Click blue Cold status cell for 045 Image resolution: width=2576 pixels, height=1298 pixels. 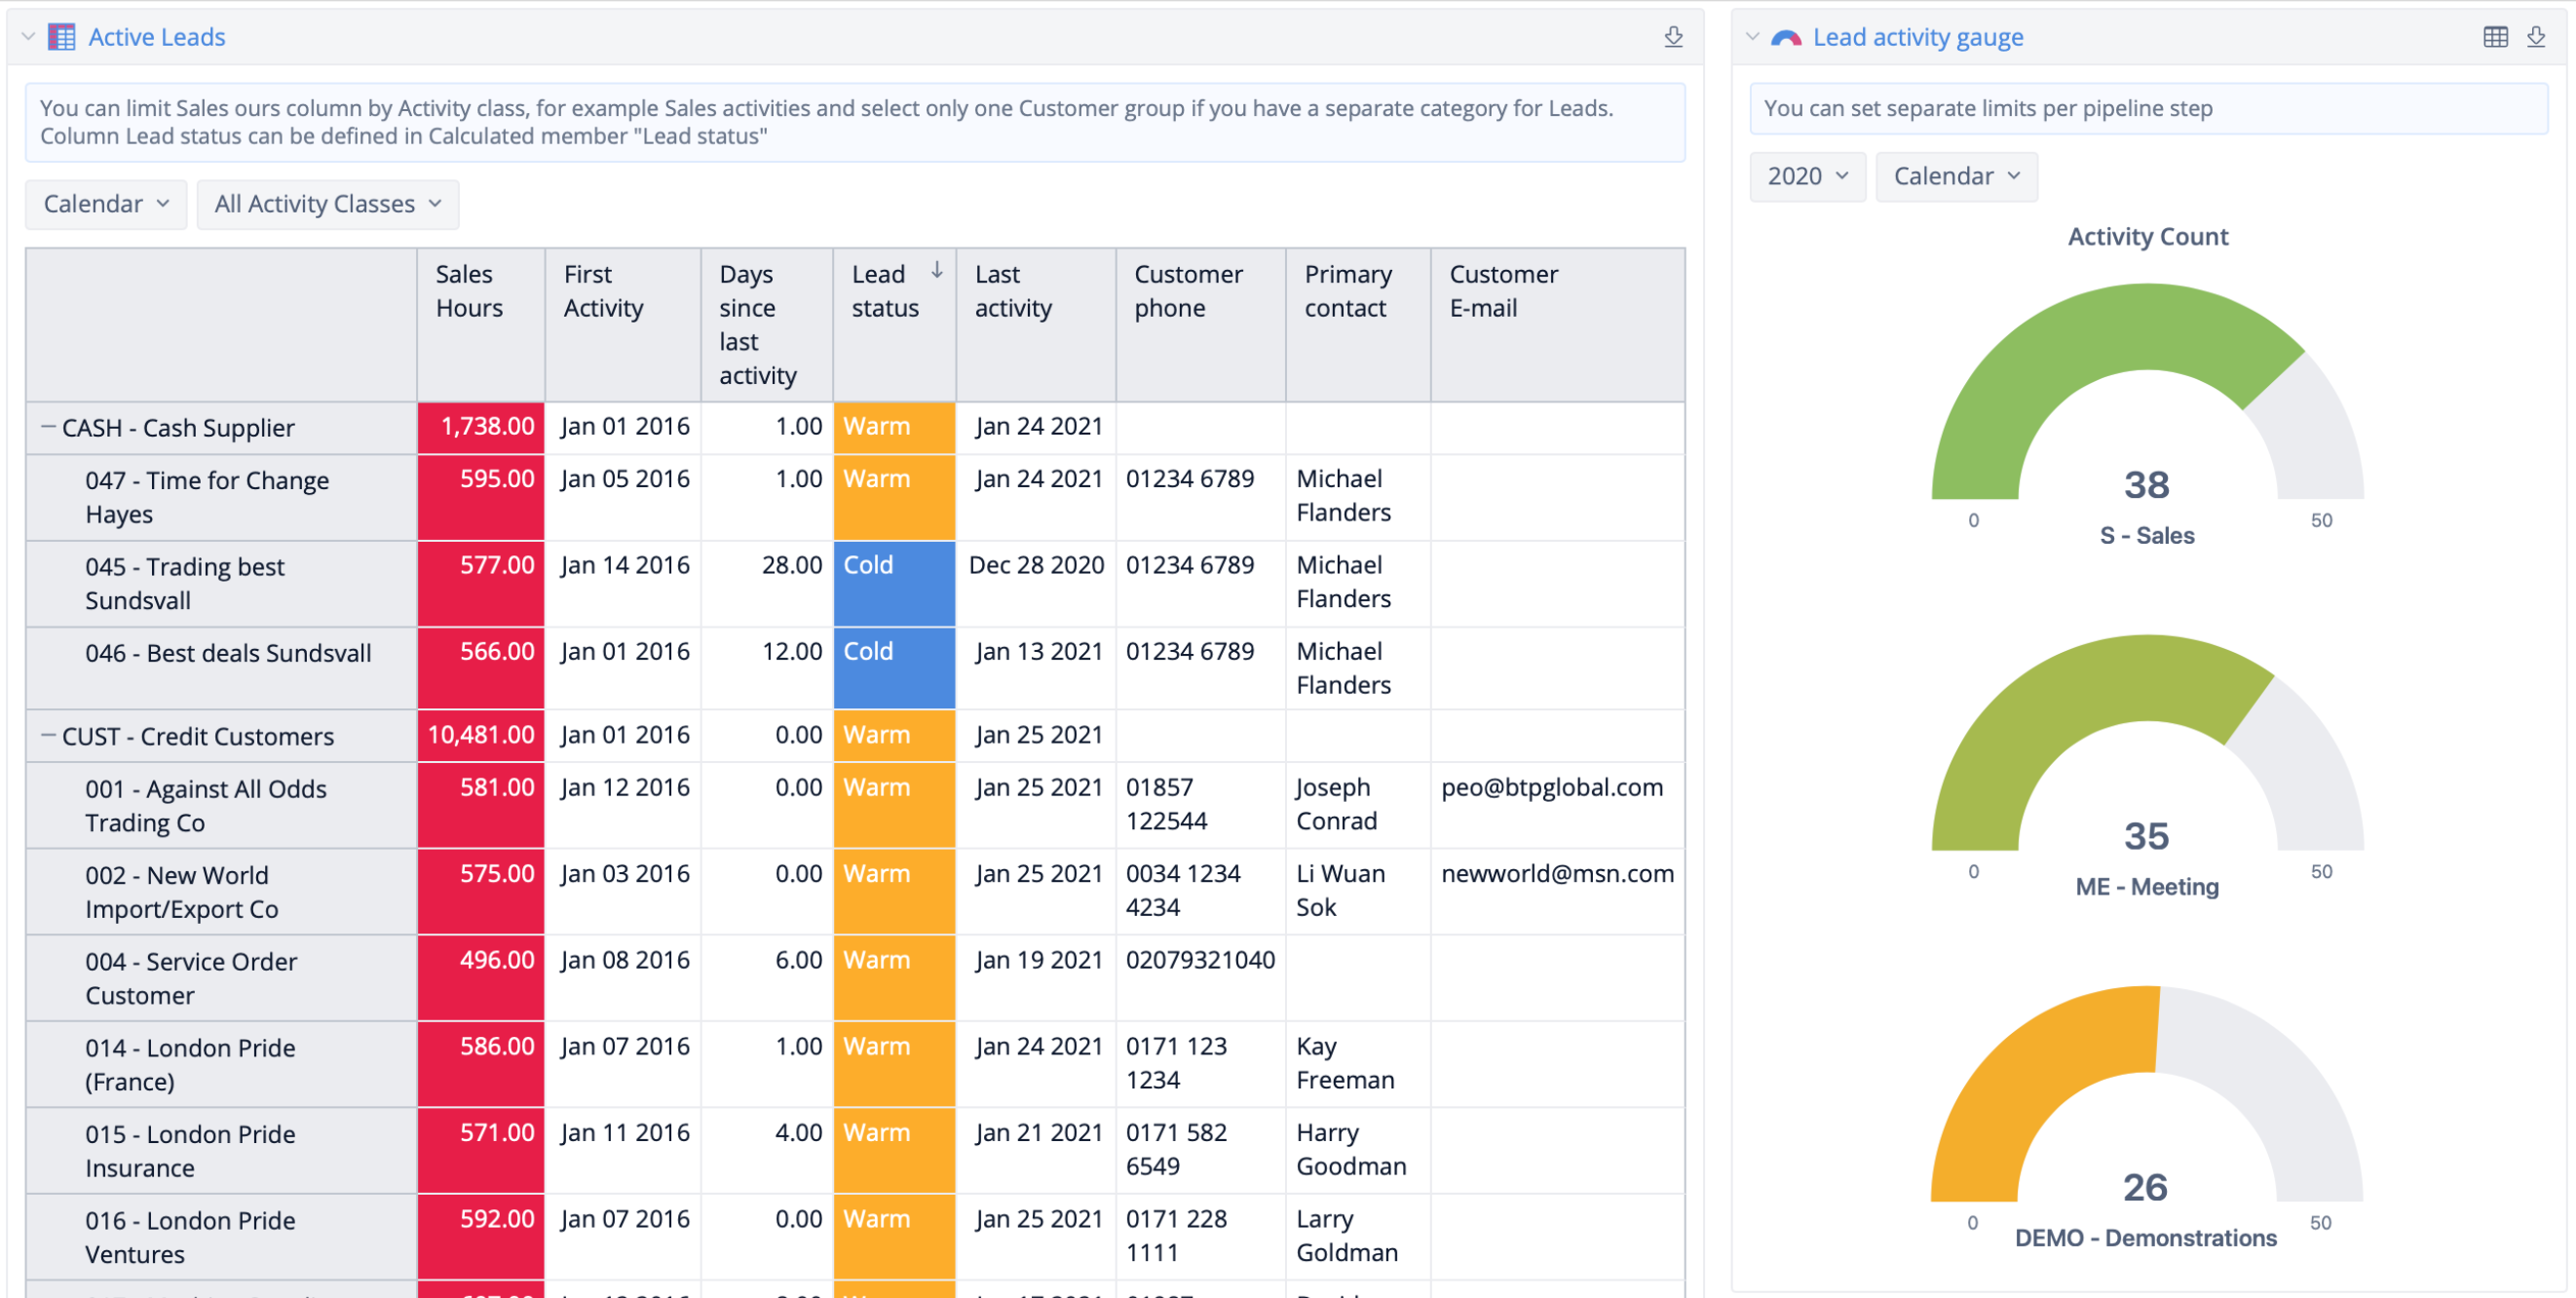click(x=893, y=582)
